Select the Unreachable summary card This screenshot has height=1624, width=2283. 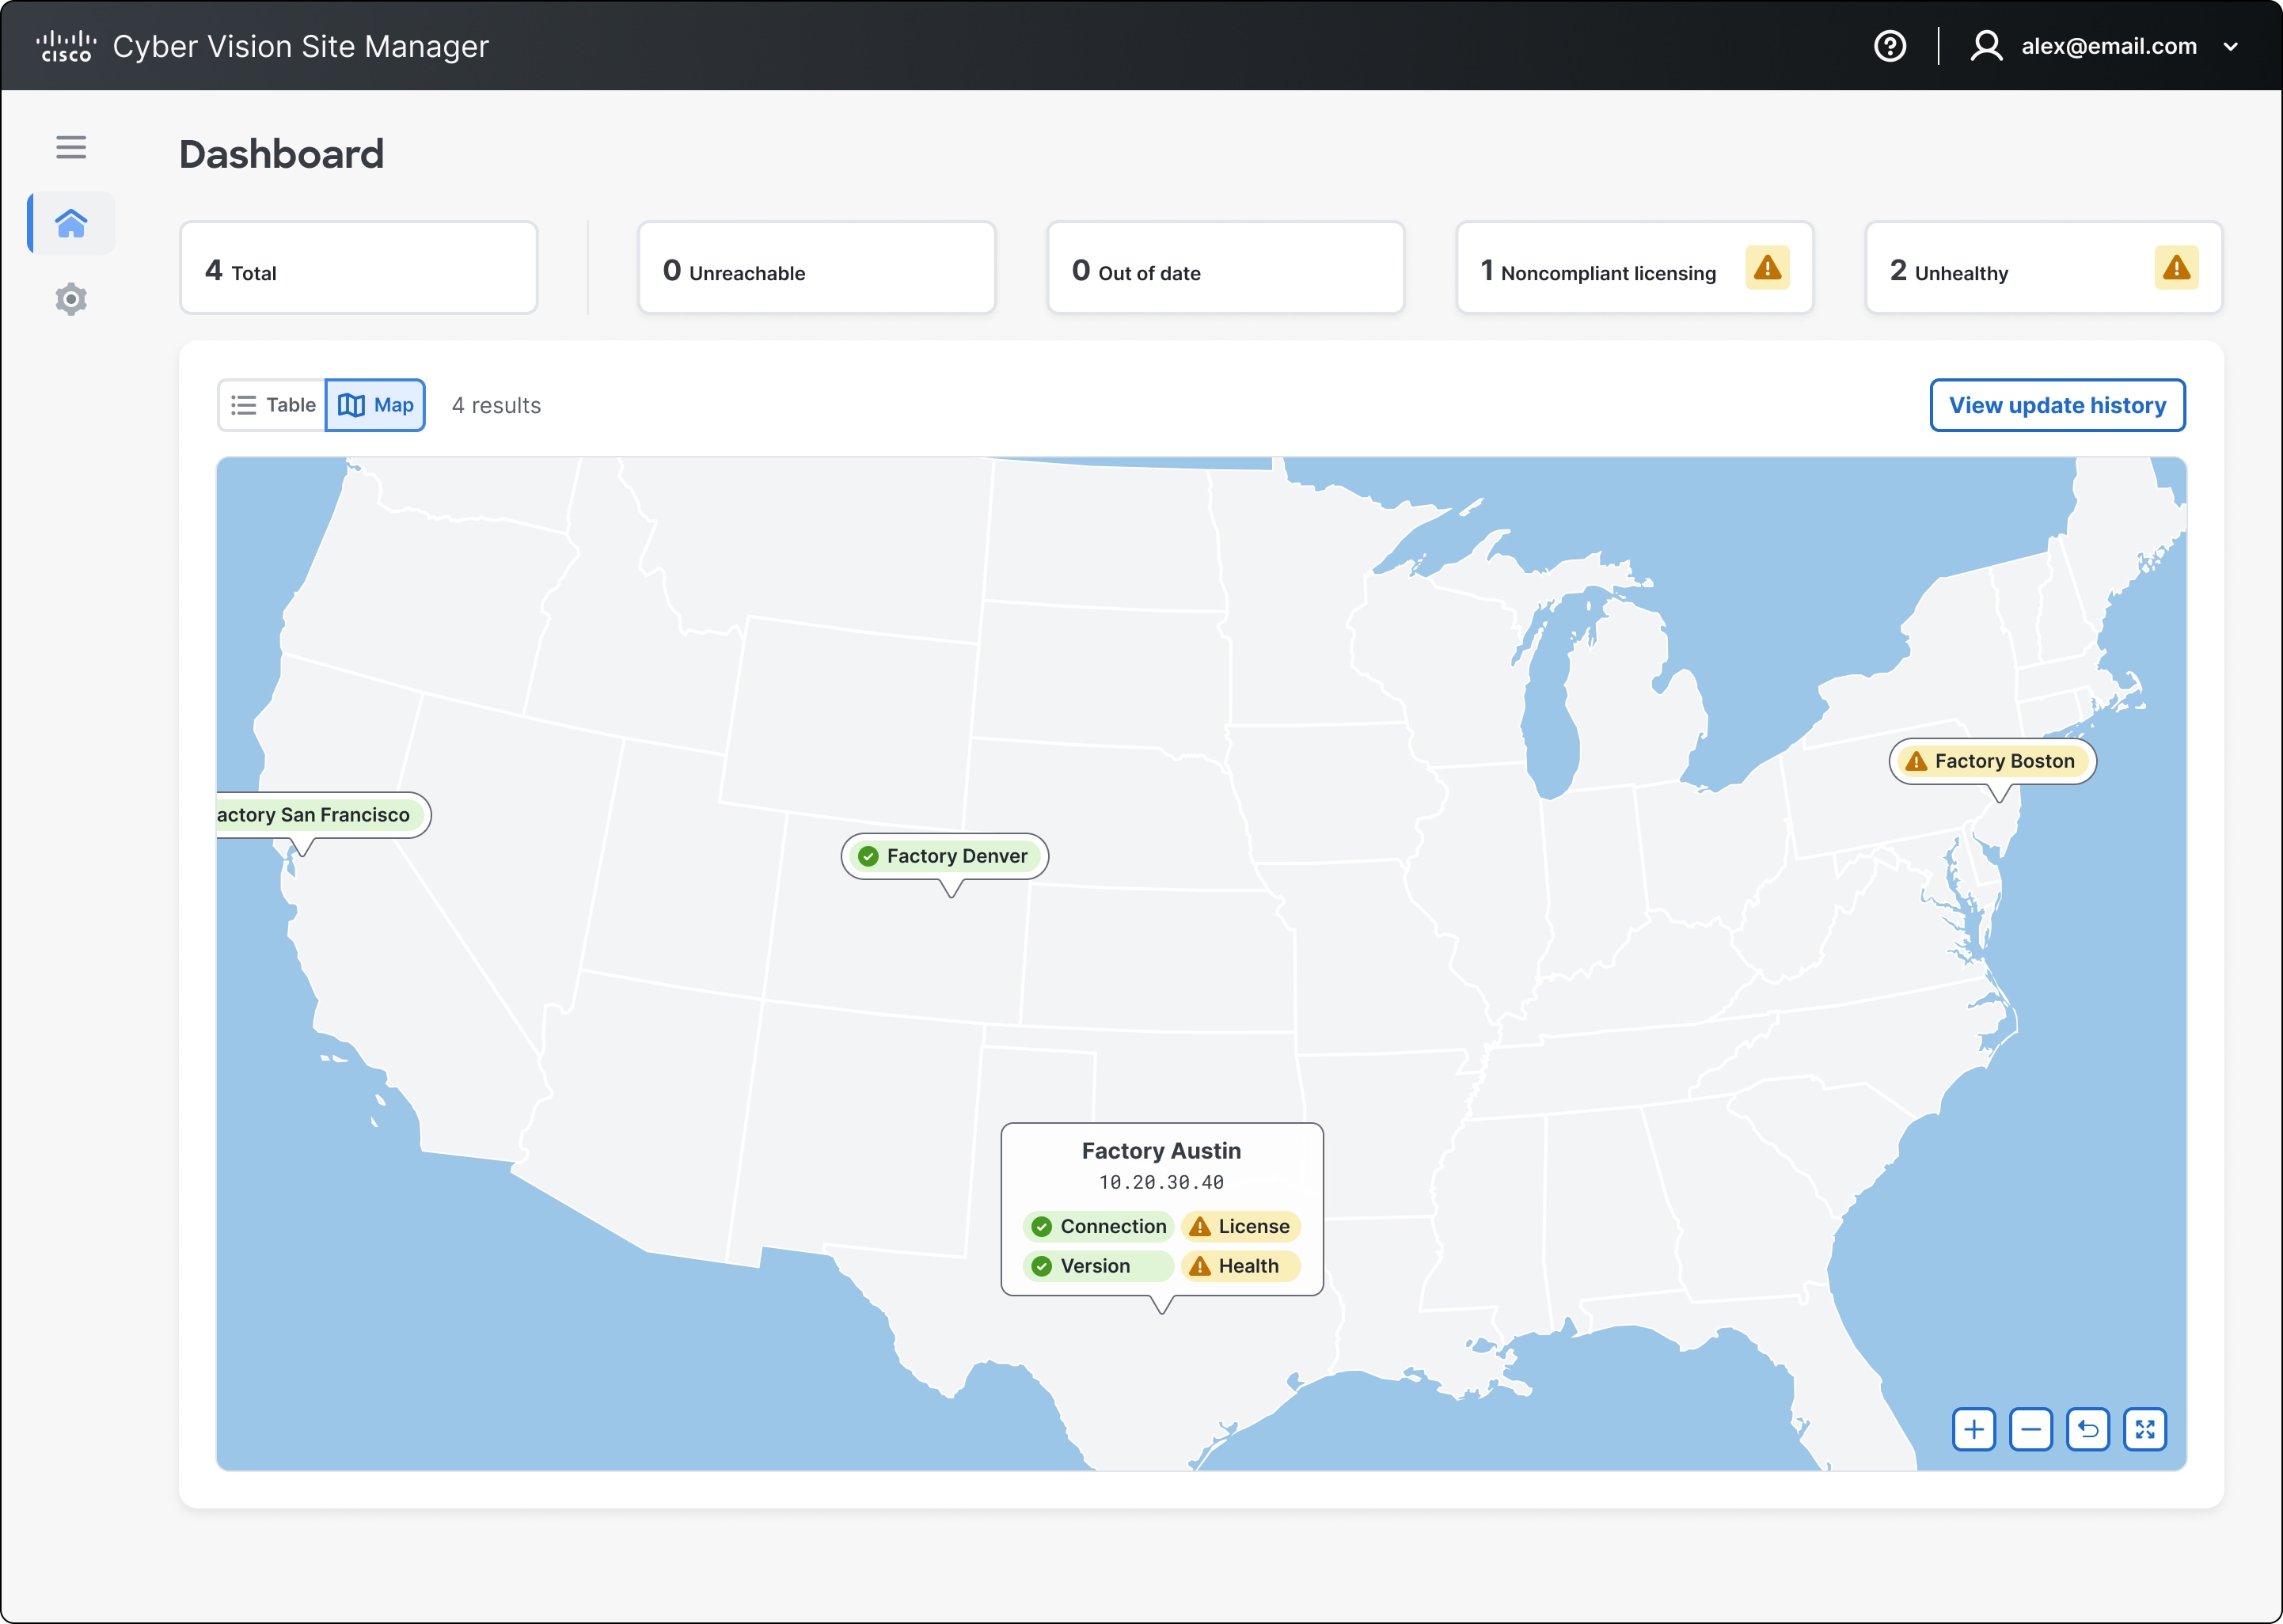coord(816,267)
